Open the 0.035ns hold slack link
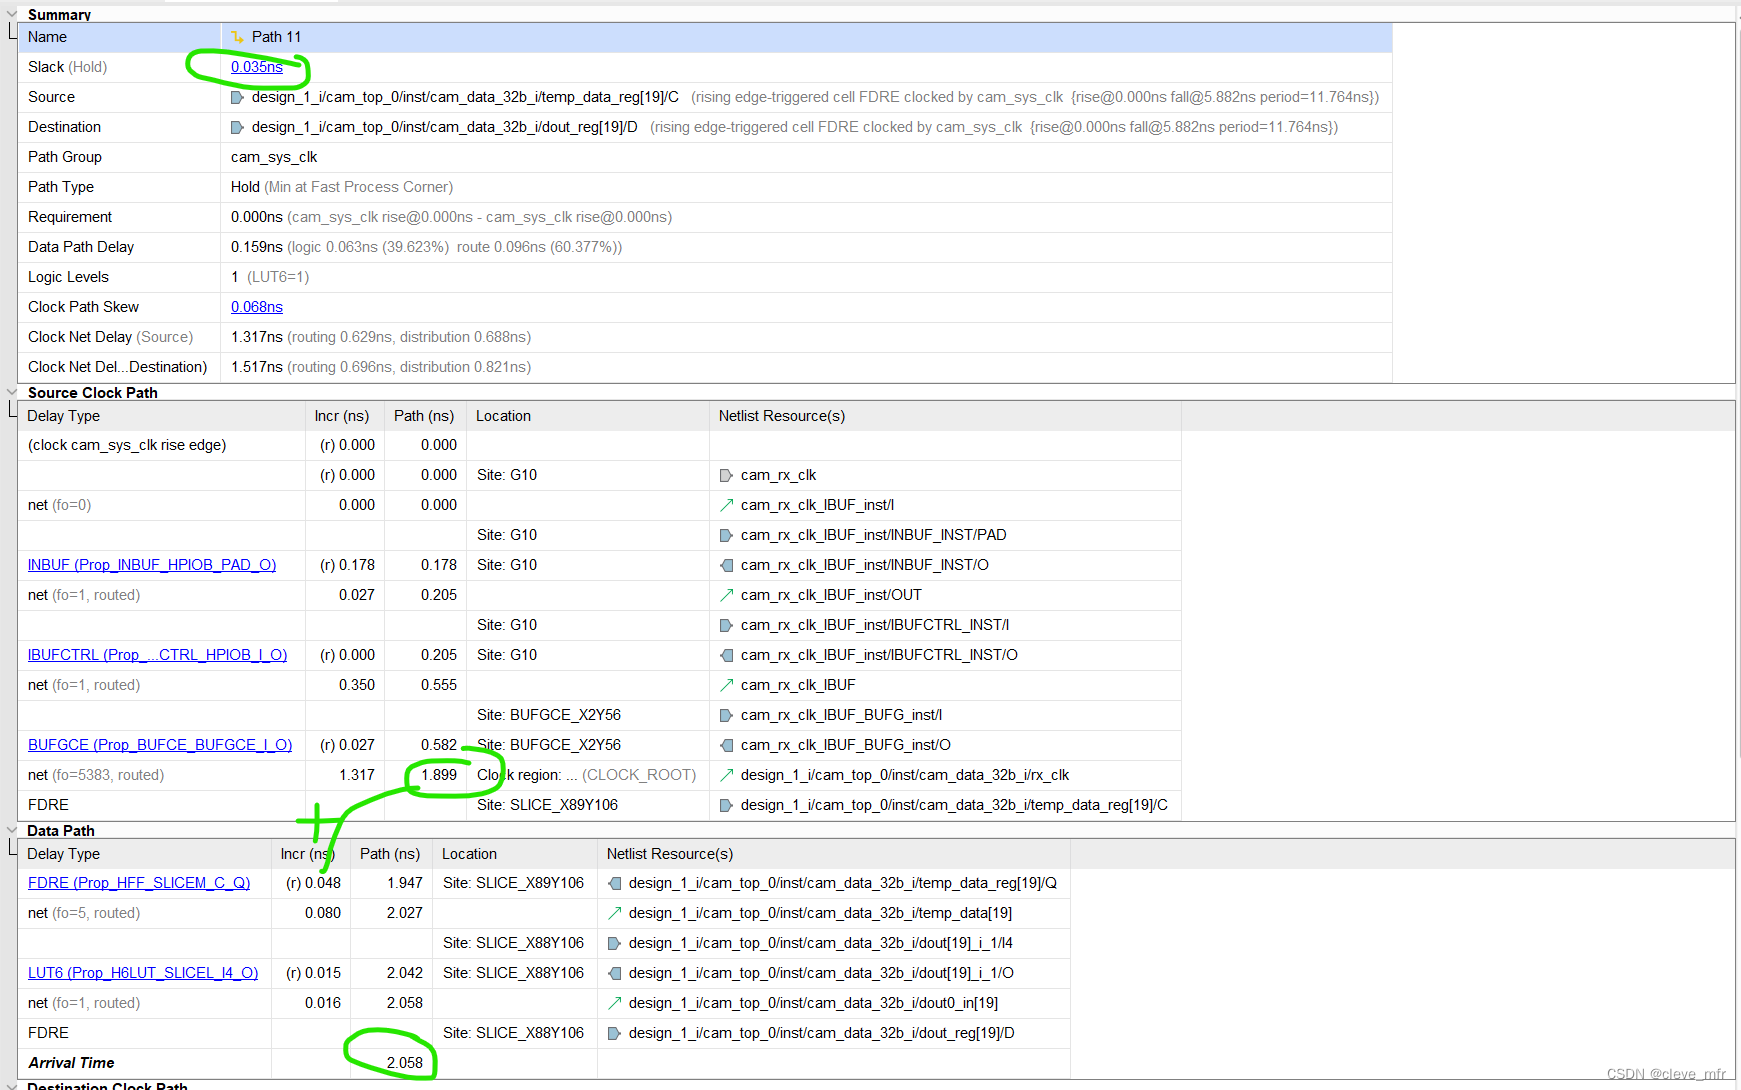Image resolution: width=1741 pixels, height=1090 pixels. 257,67
